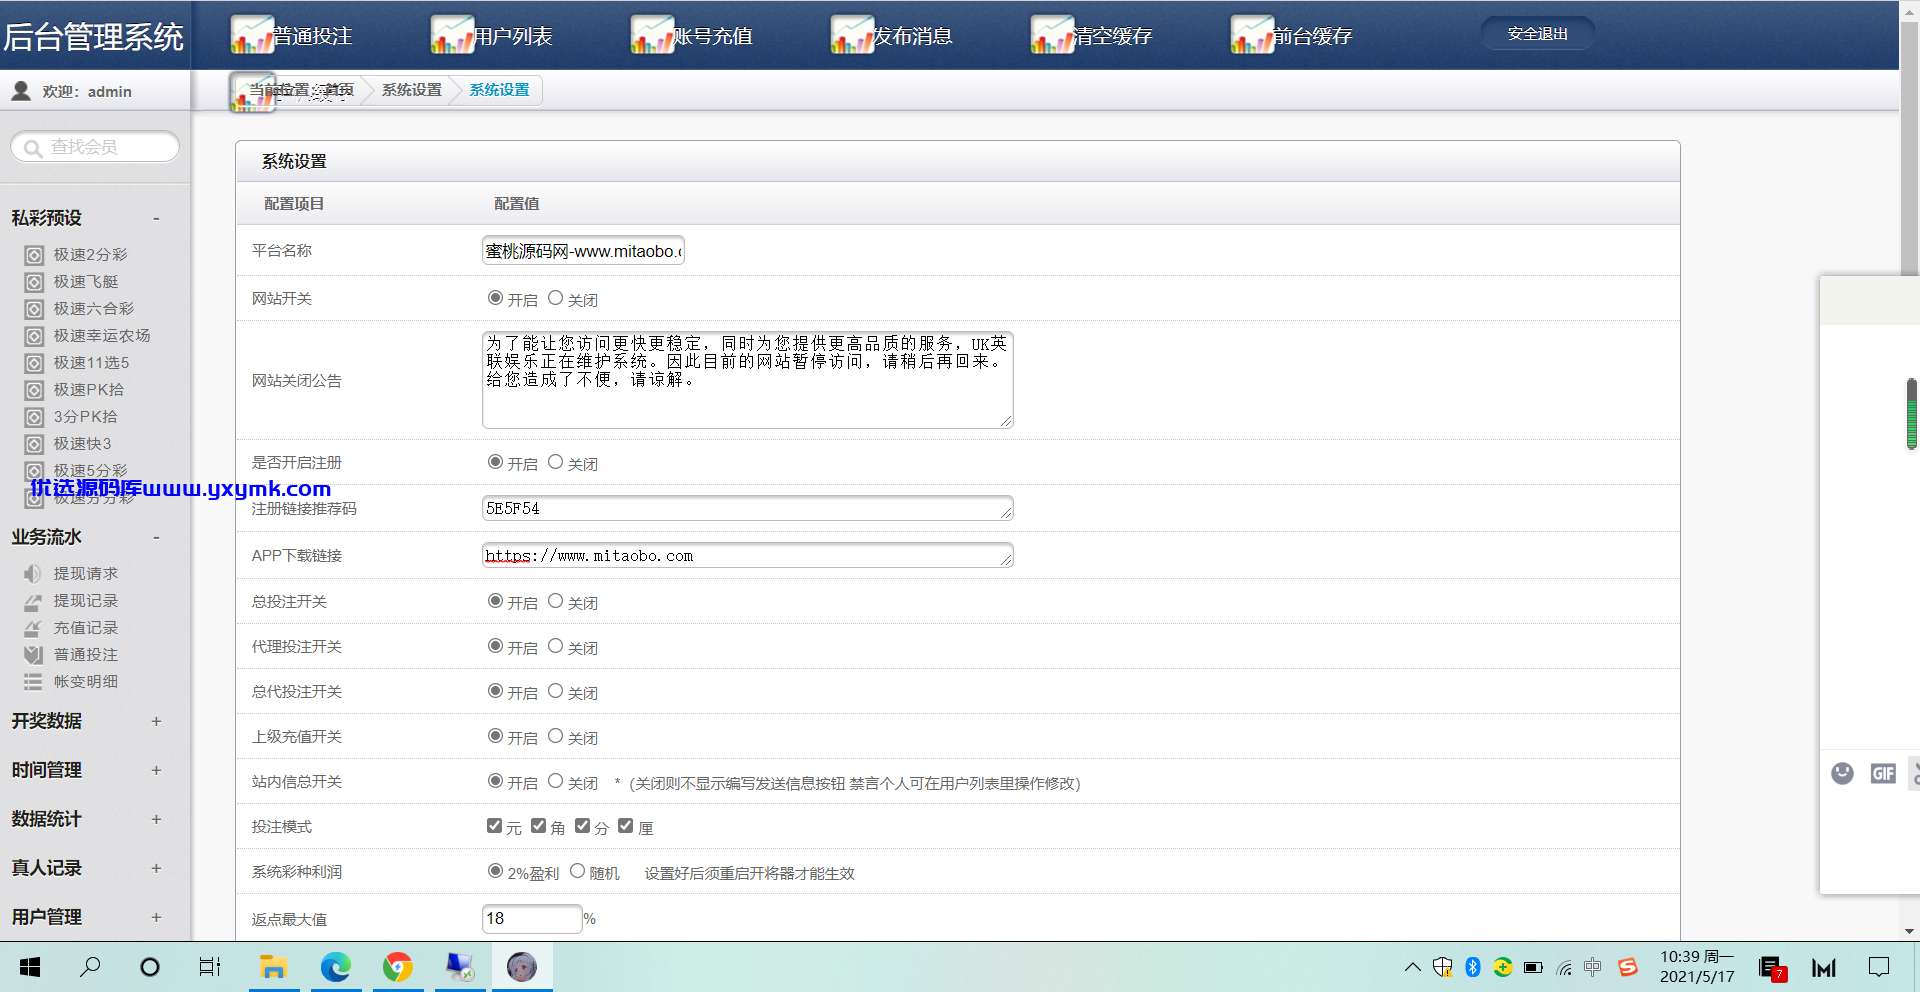The width and height of the screenshot is (1920, 992).
Task: Click the icon beside 极速六合彩
Action: pyautogui.click(x=34, y=309)
